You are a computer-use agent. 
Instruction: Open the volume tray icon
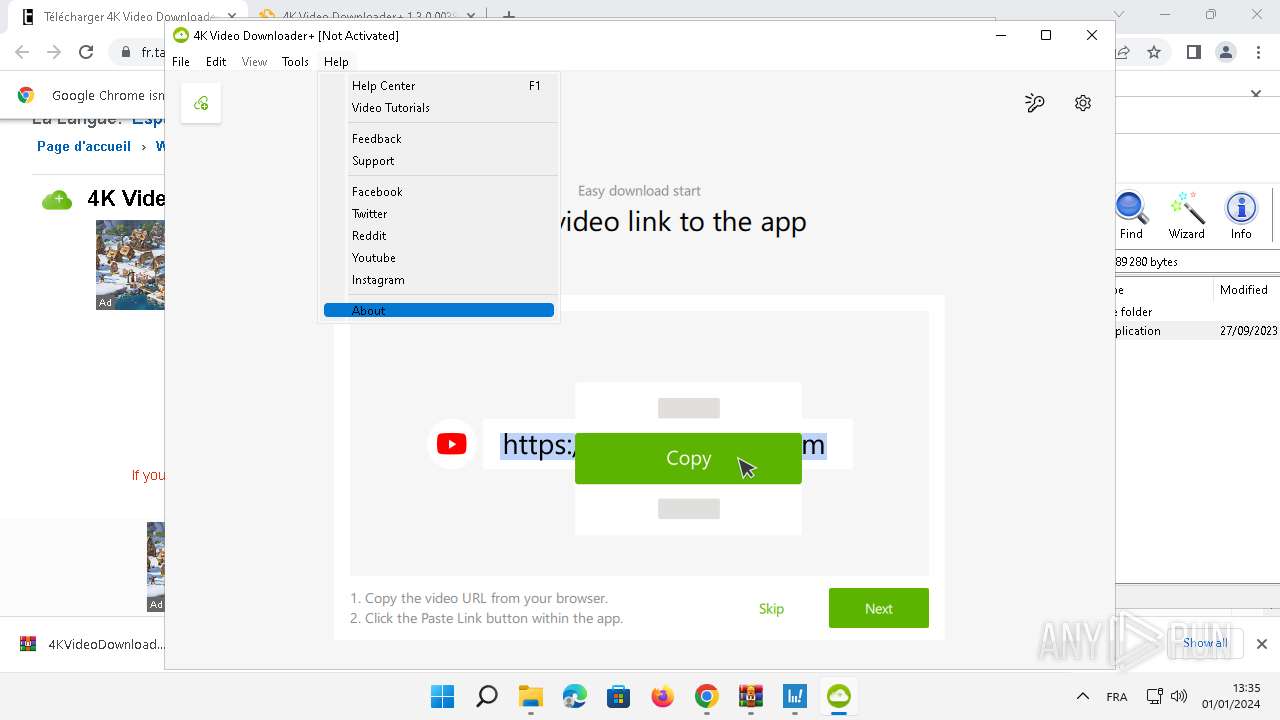tap(1179, 696)
